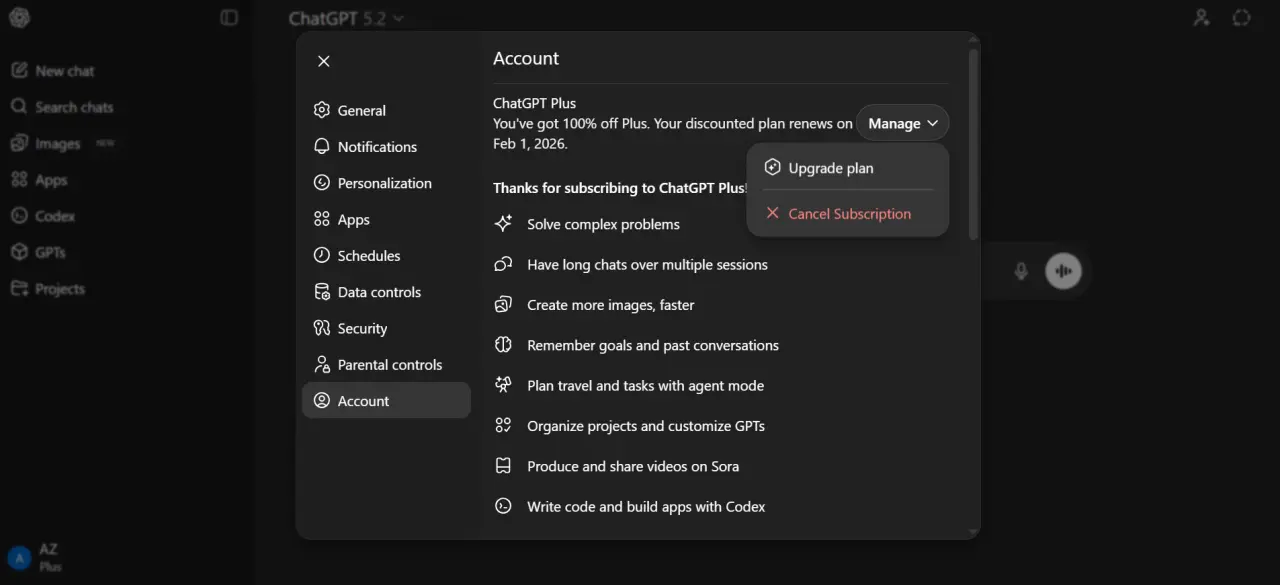Click the brain icon for Remember goals
The width and height of the screenshot is (1280, 585).
[x=504, y=344]
